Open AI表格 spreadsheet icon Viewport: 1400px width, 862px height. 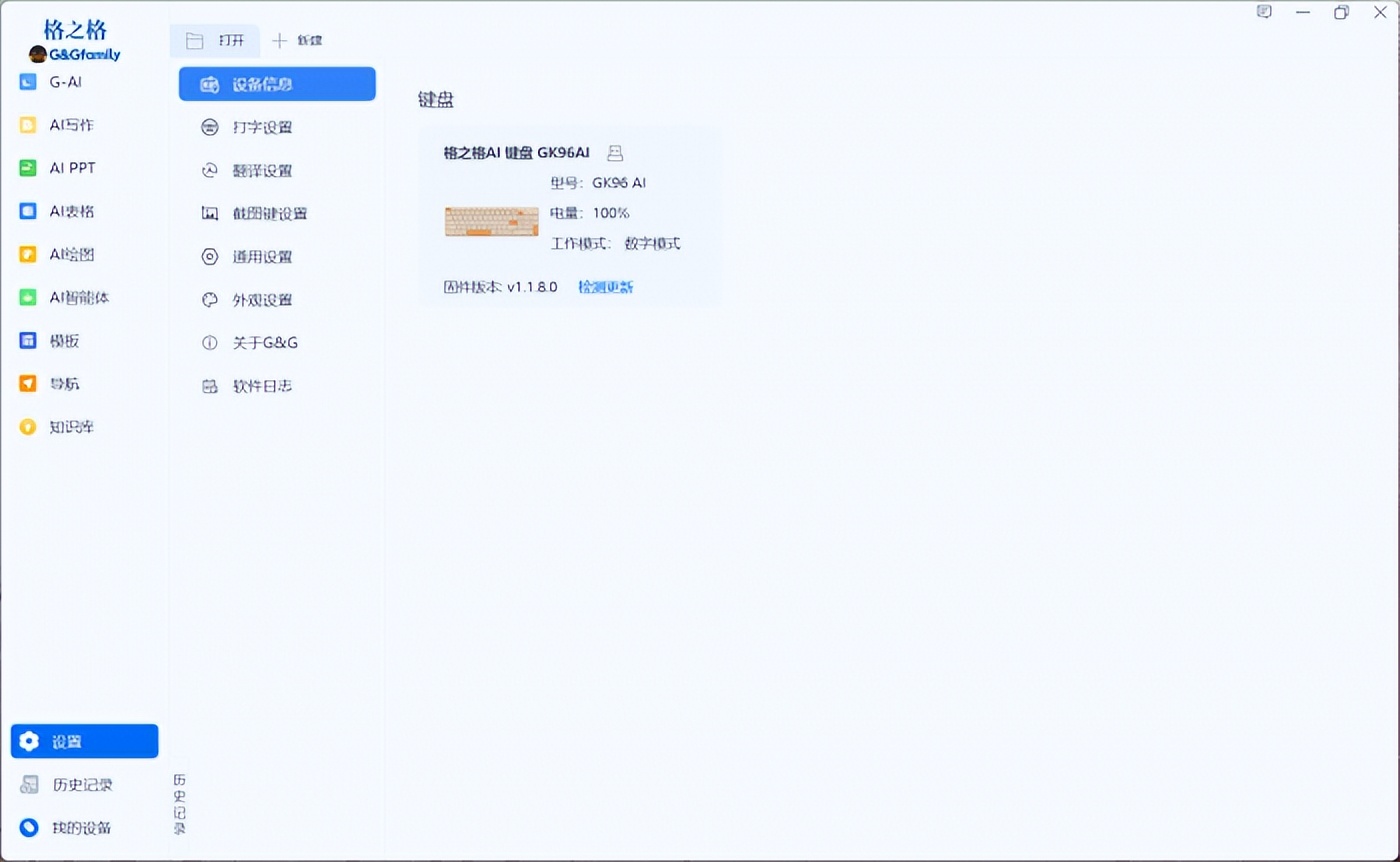(x=28, y=211)
